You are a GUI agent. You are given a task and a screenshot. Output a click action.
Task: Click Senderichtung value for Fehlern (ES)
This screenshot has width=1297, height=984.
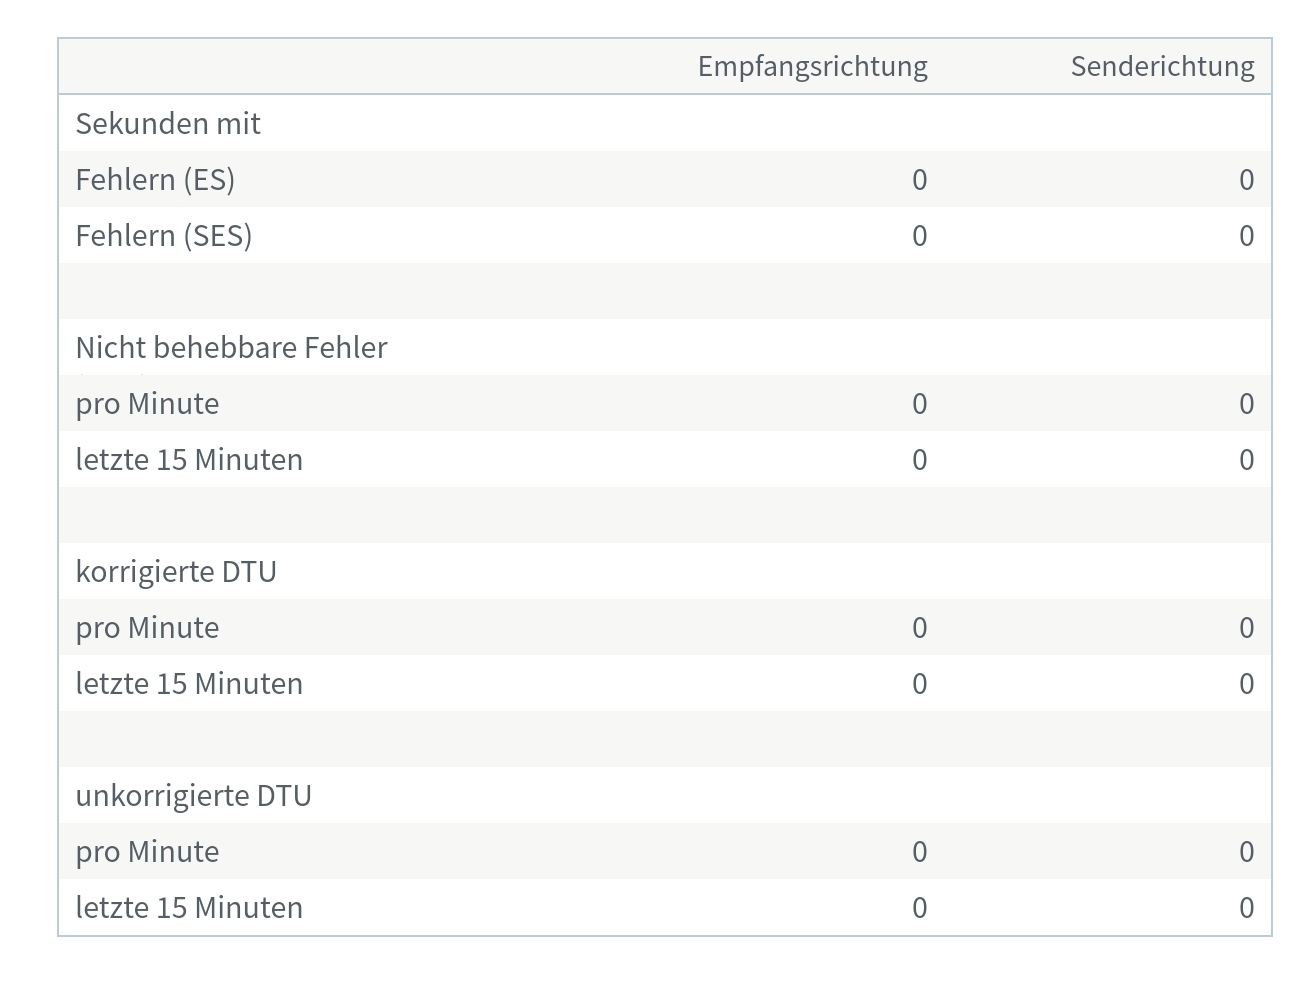(x=1246, y=179)
